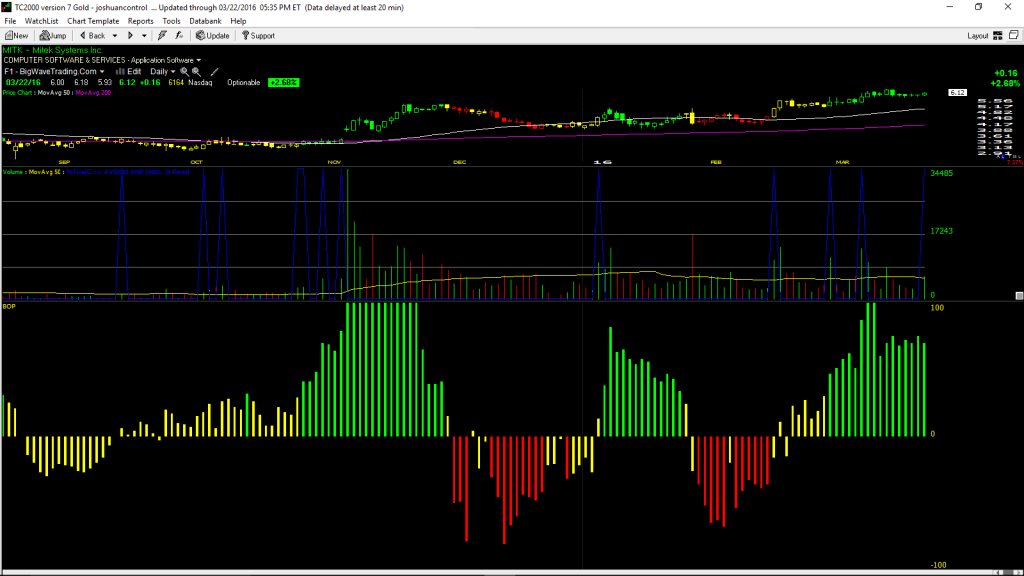Click the chart Edit button
1024x576 pixels.
click(x=129, y=72)
